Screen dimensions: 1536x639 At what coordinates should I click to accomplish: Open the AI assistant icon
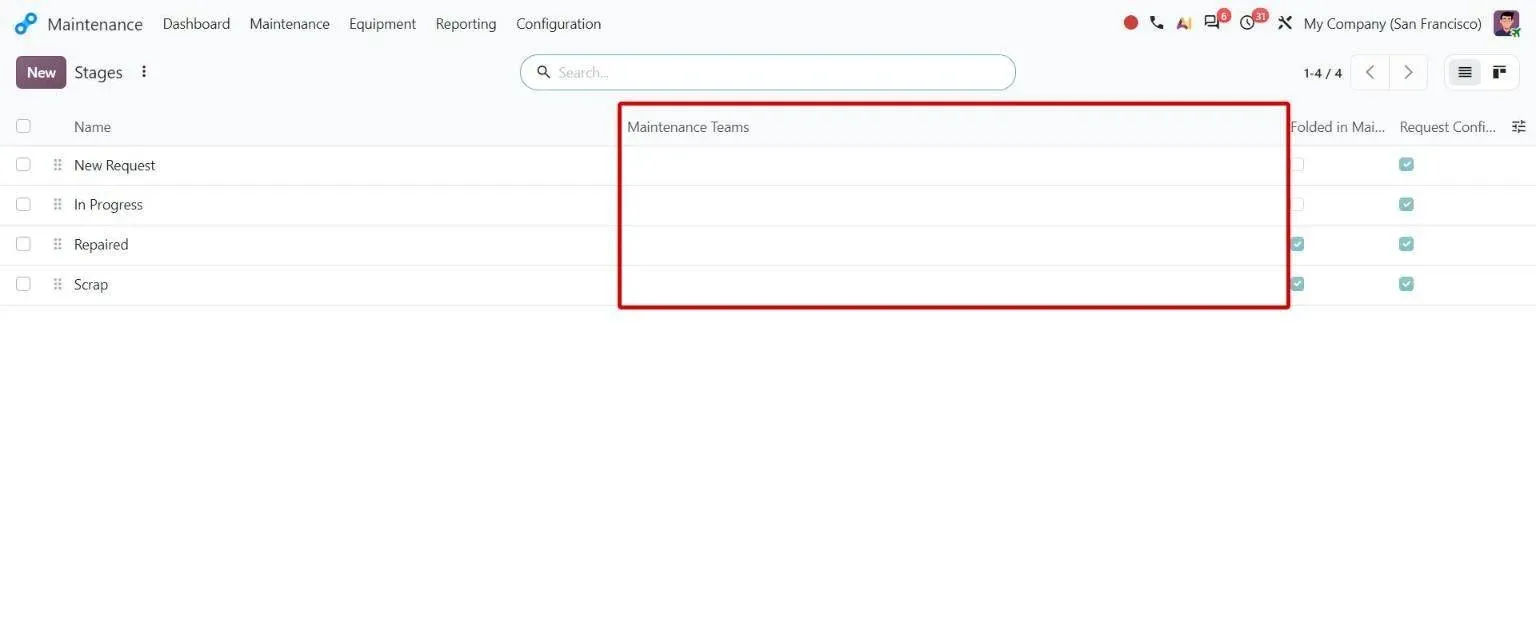coord(1184,23)
